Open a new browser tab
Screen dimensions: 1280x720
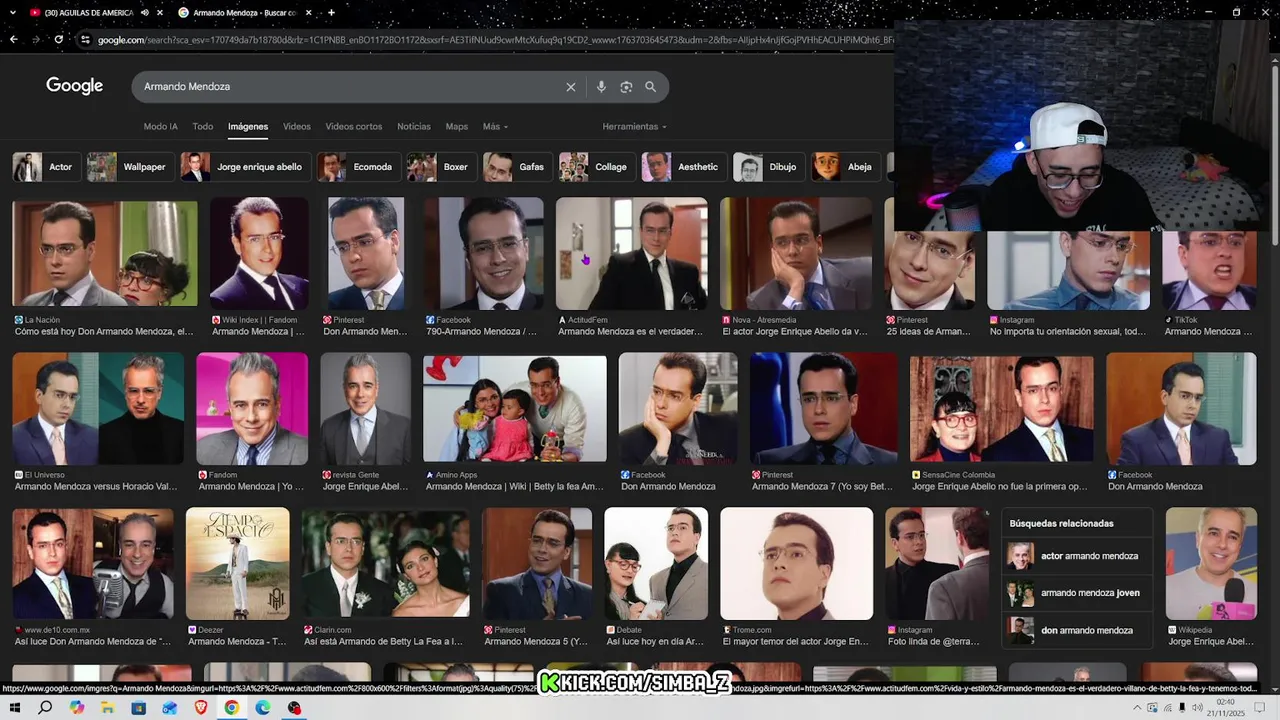tap(331, 13)
